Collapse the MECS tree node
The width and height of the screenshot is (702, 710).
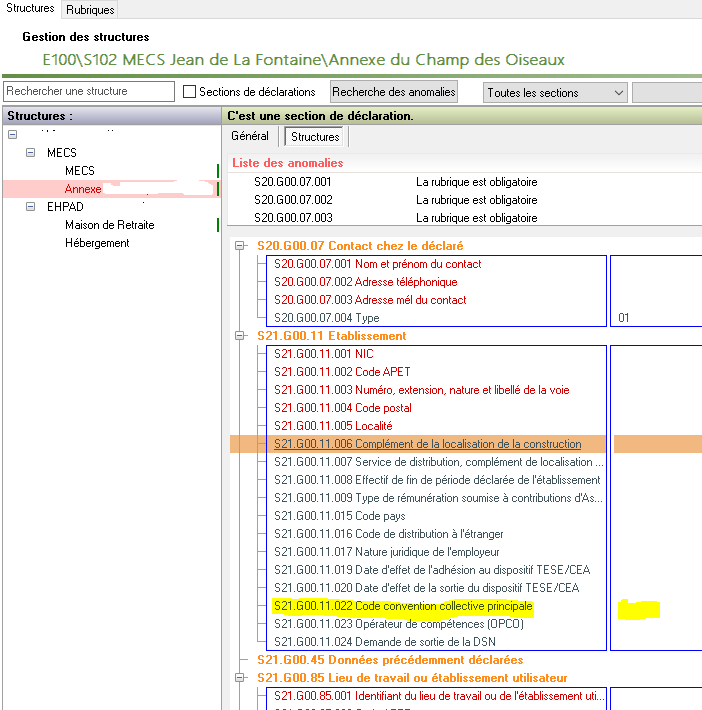pyautogui.click(x=30, y=153)
